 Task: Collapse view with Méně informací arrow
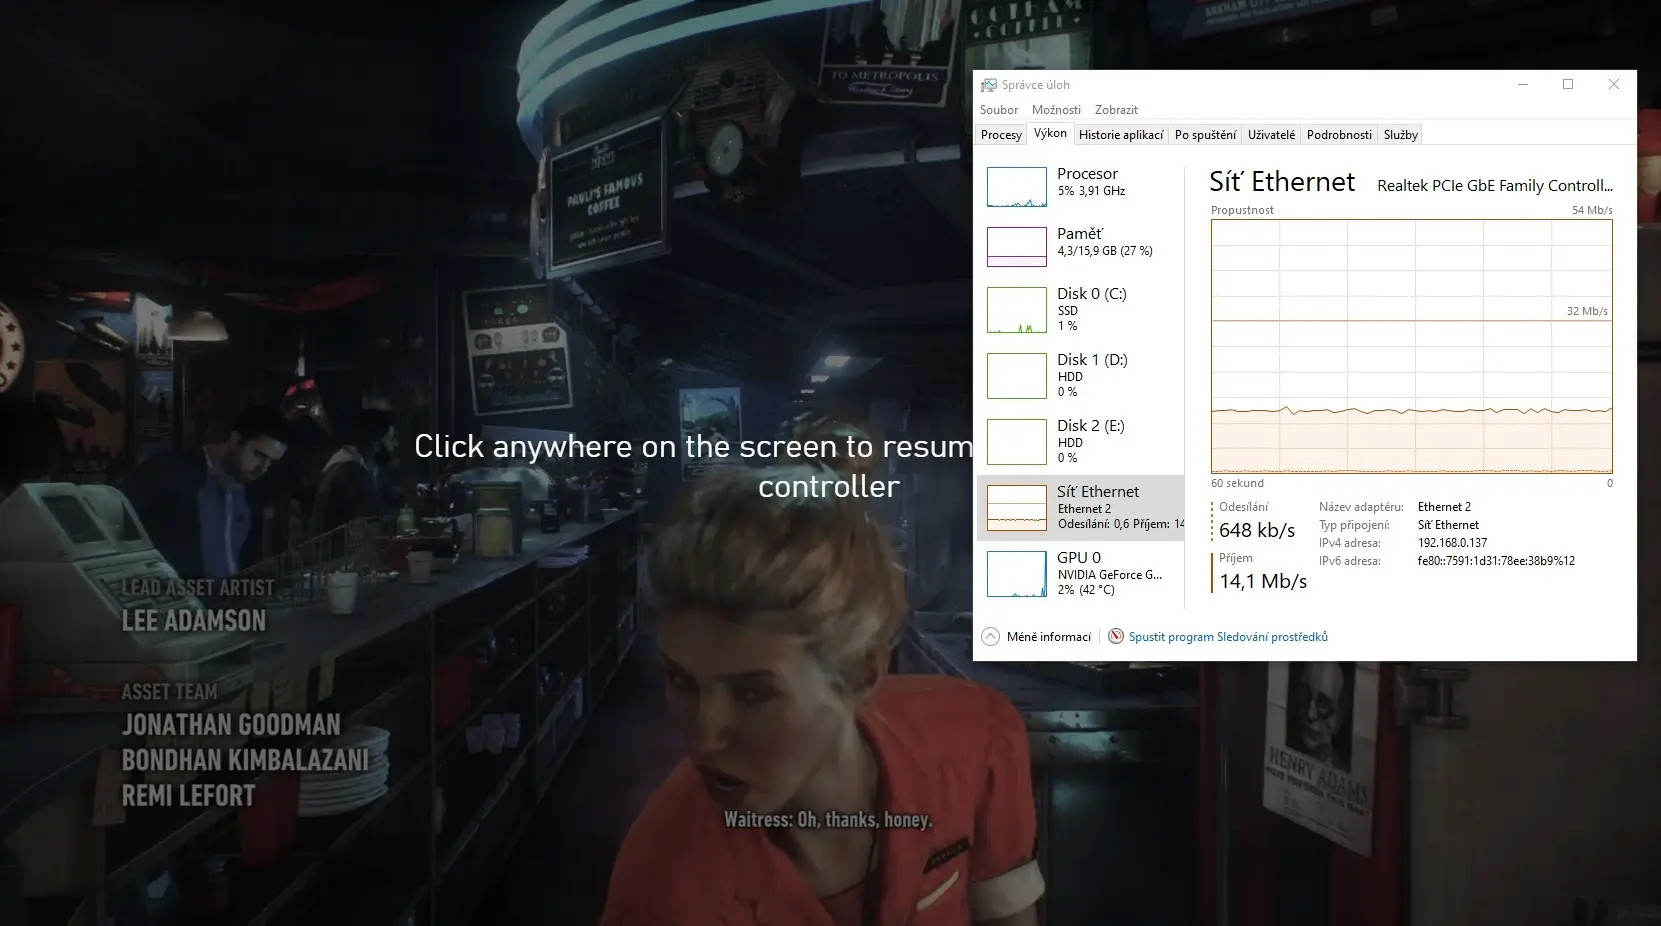990,637
